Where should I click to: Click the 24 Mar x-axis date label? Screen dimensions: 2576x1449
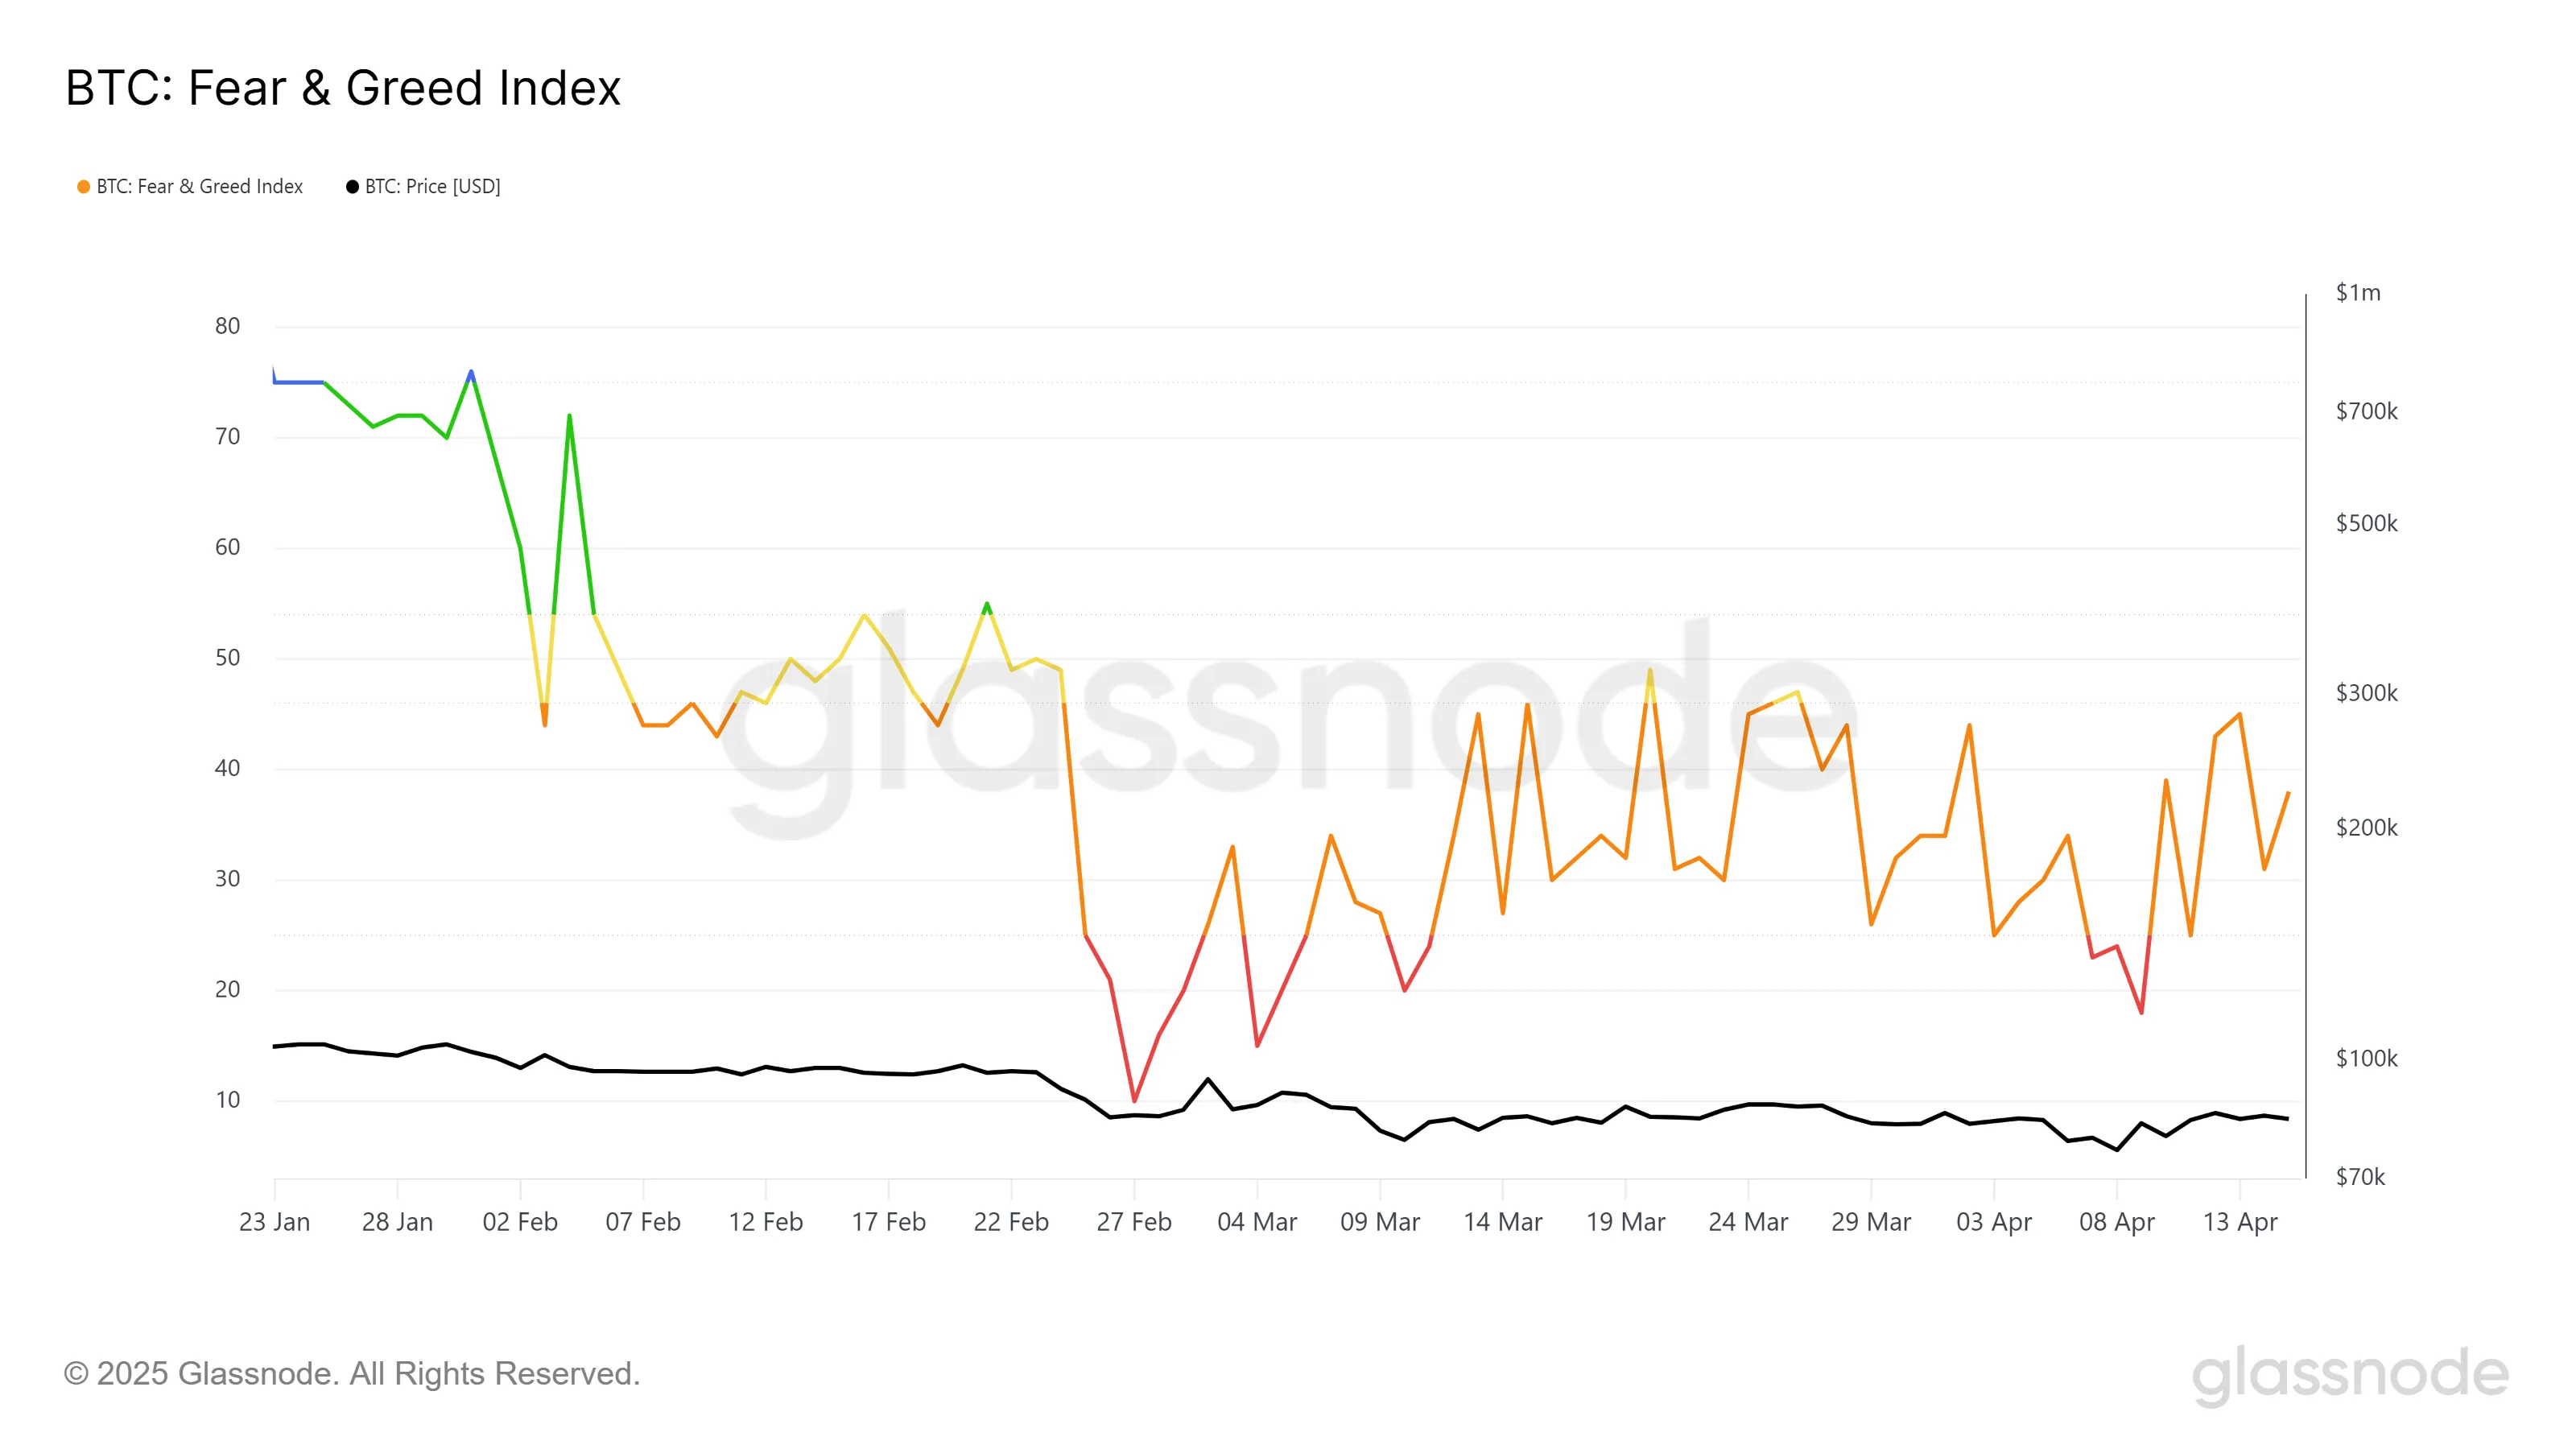pos(1748,1222)
